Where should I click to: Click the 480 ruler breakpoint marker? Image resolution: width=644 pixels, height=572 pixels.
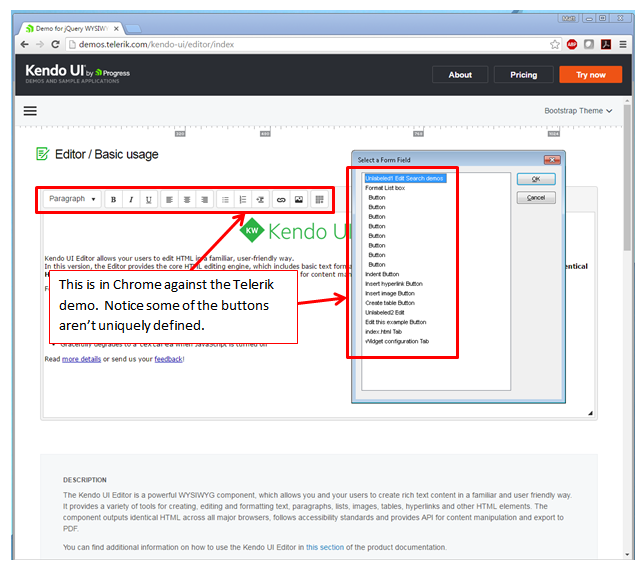265,134
